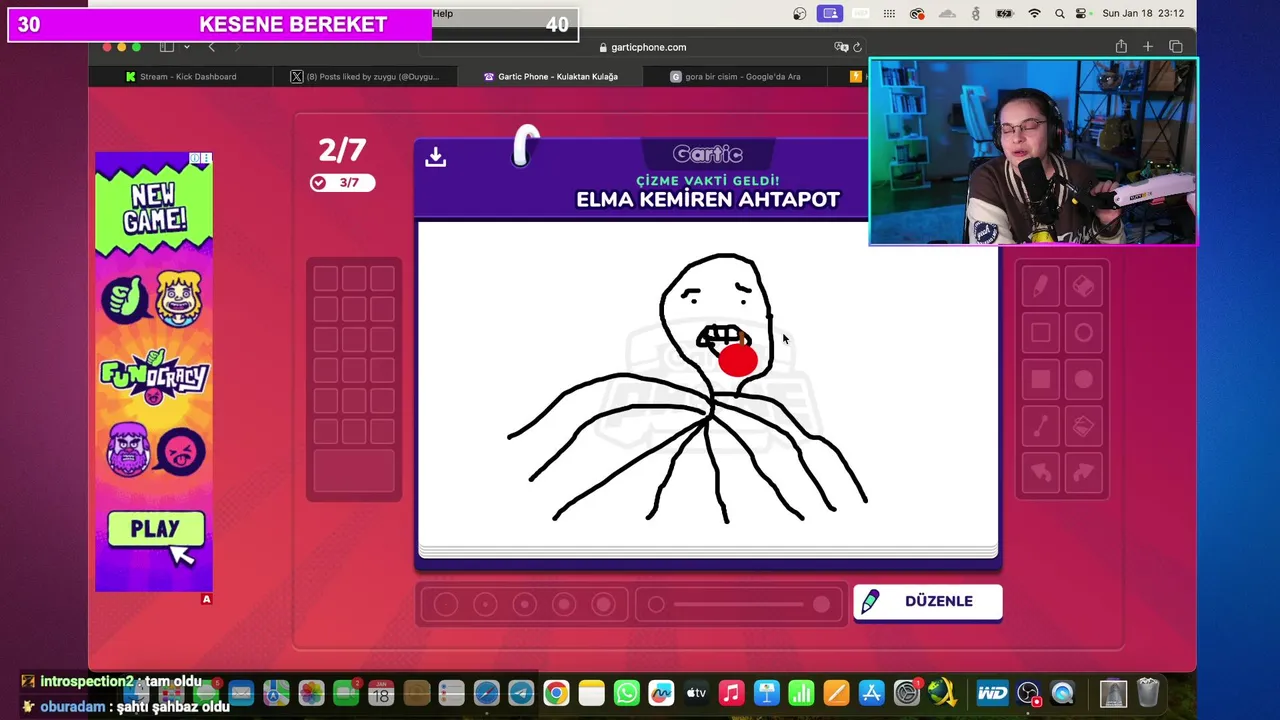
Task: Select the straight line tool
Action: 1040,427
